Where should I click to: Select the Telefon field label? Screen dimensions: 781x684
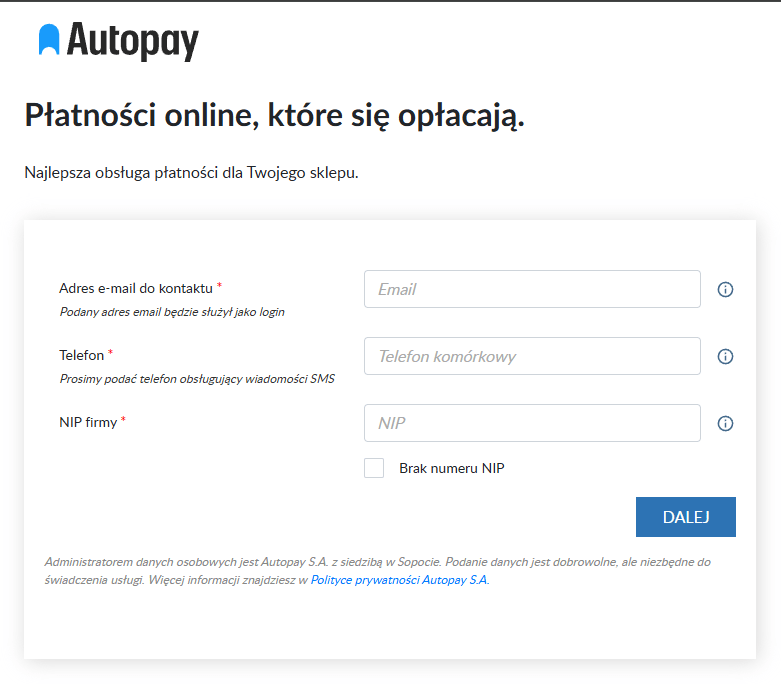pos(81,355)
